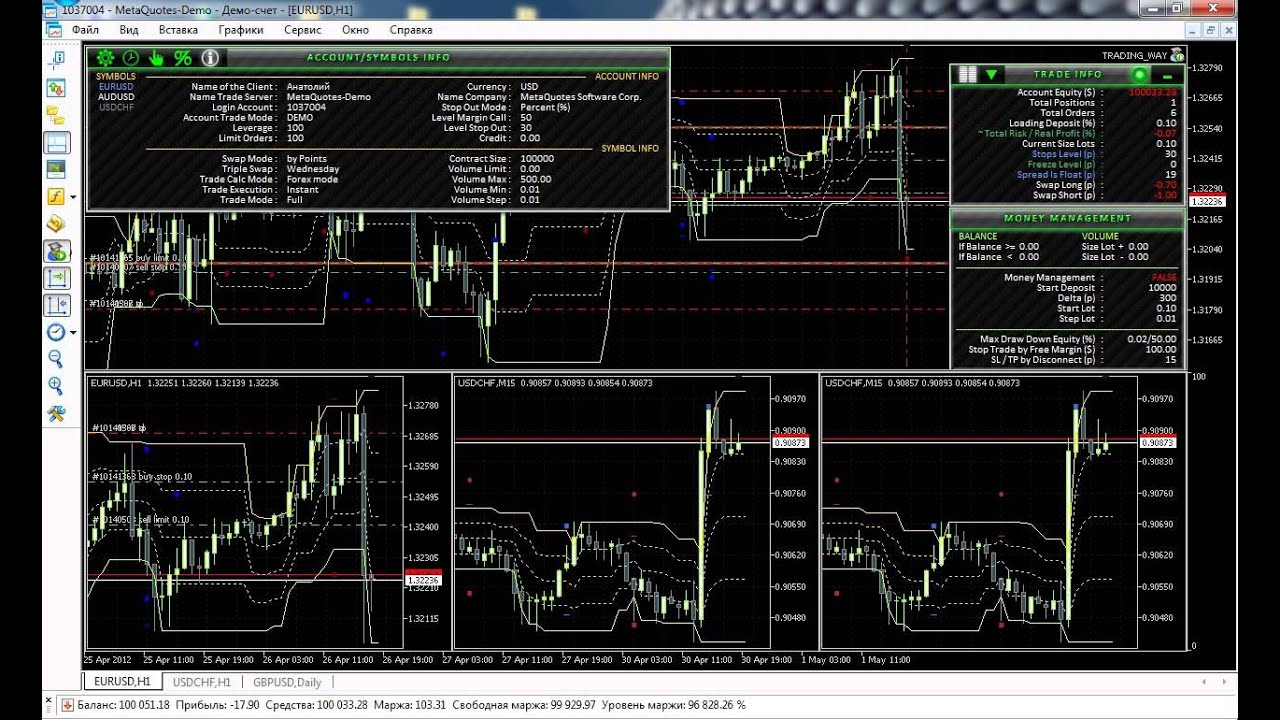Open the Графики menu
The height and width of the screenshot is (720, 1280).
241,30
